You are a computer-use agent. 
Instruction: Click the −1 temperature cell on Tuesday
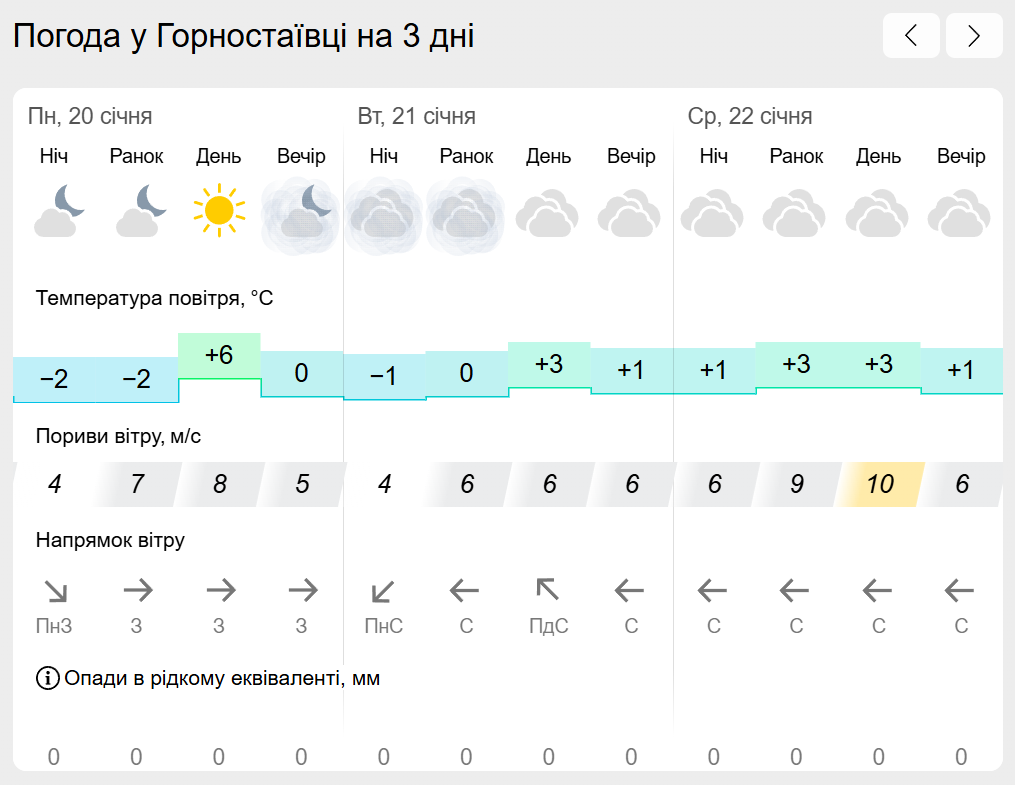(384, 376)
